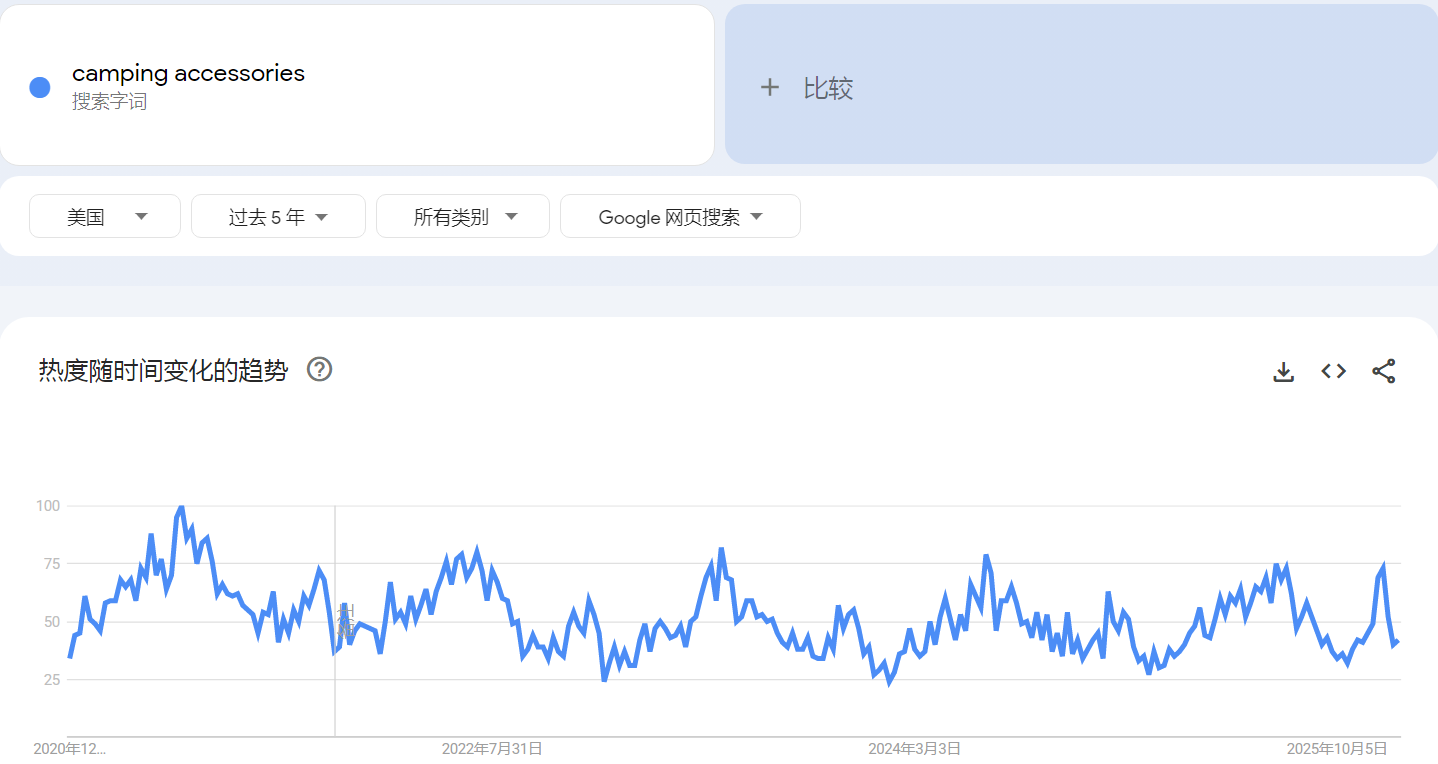The height and width of the screenshot is (764, 1438).
Task: Open the embed code icon
Action: tap(1334, 371)
